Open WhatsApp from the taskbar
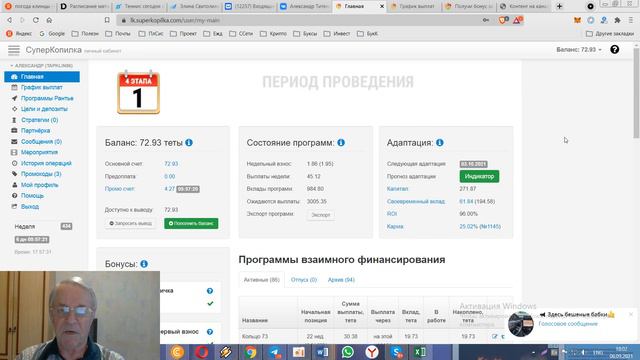 pos(348,352)
